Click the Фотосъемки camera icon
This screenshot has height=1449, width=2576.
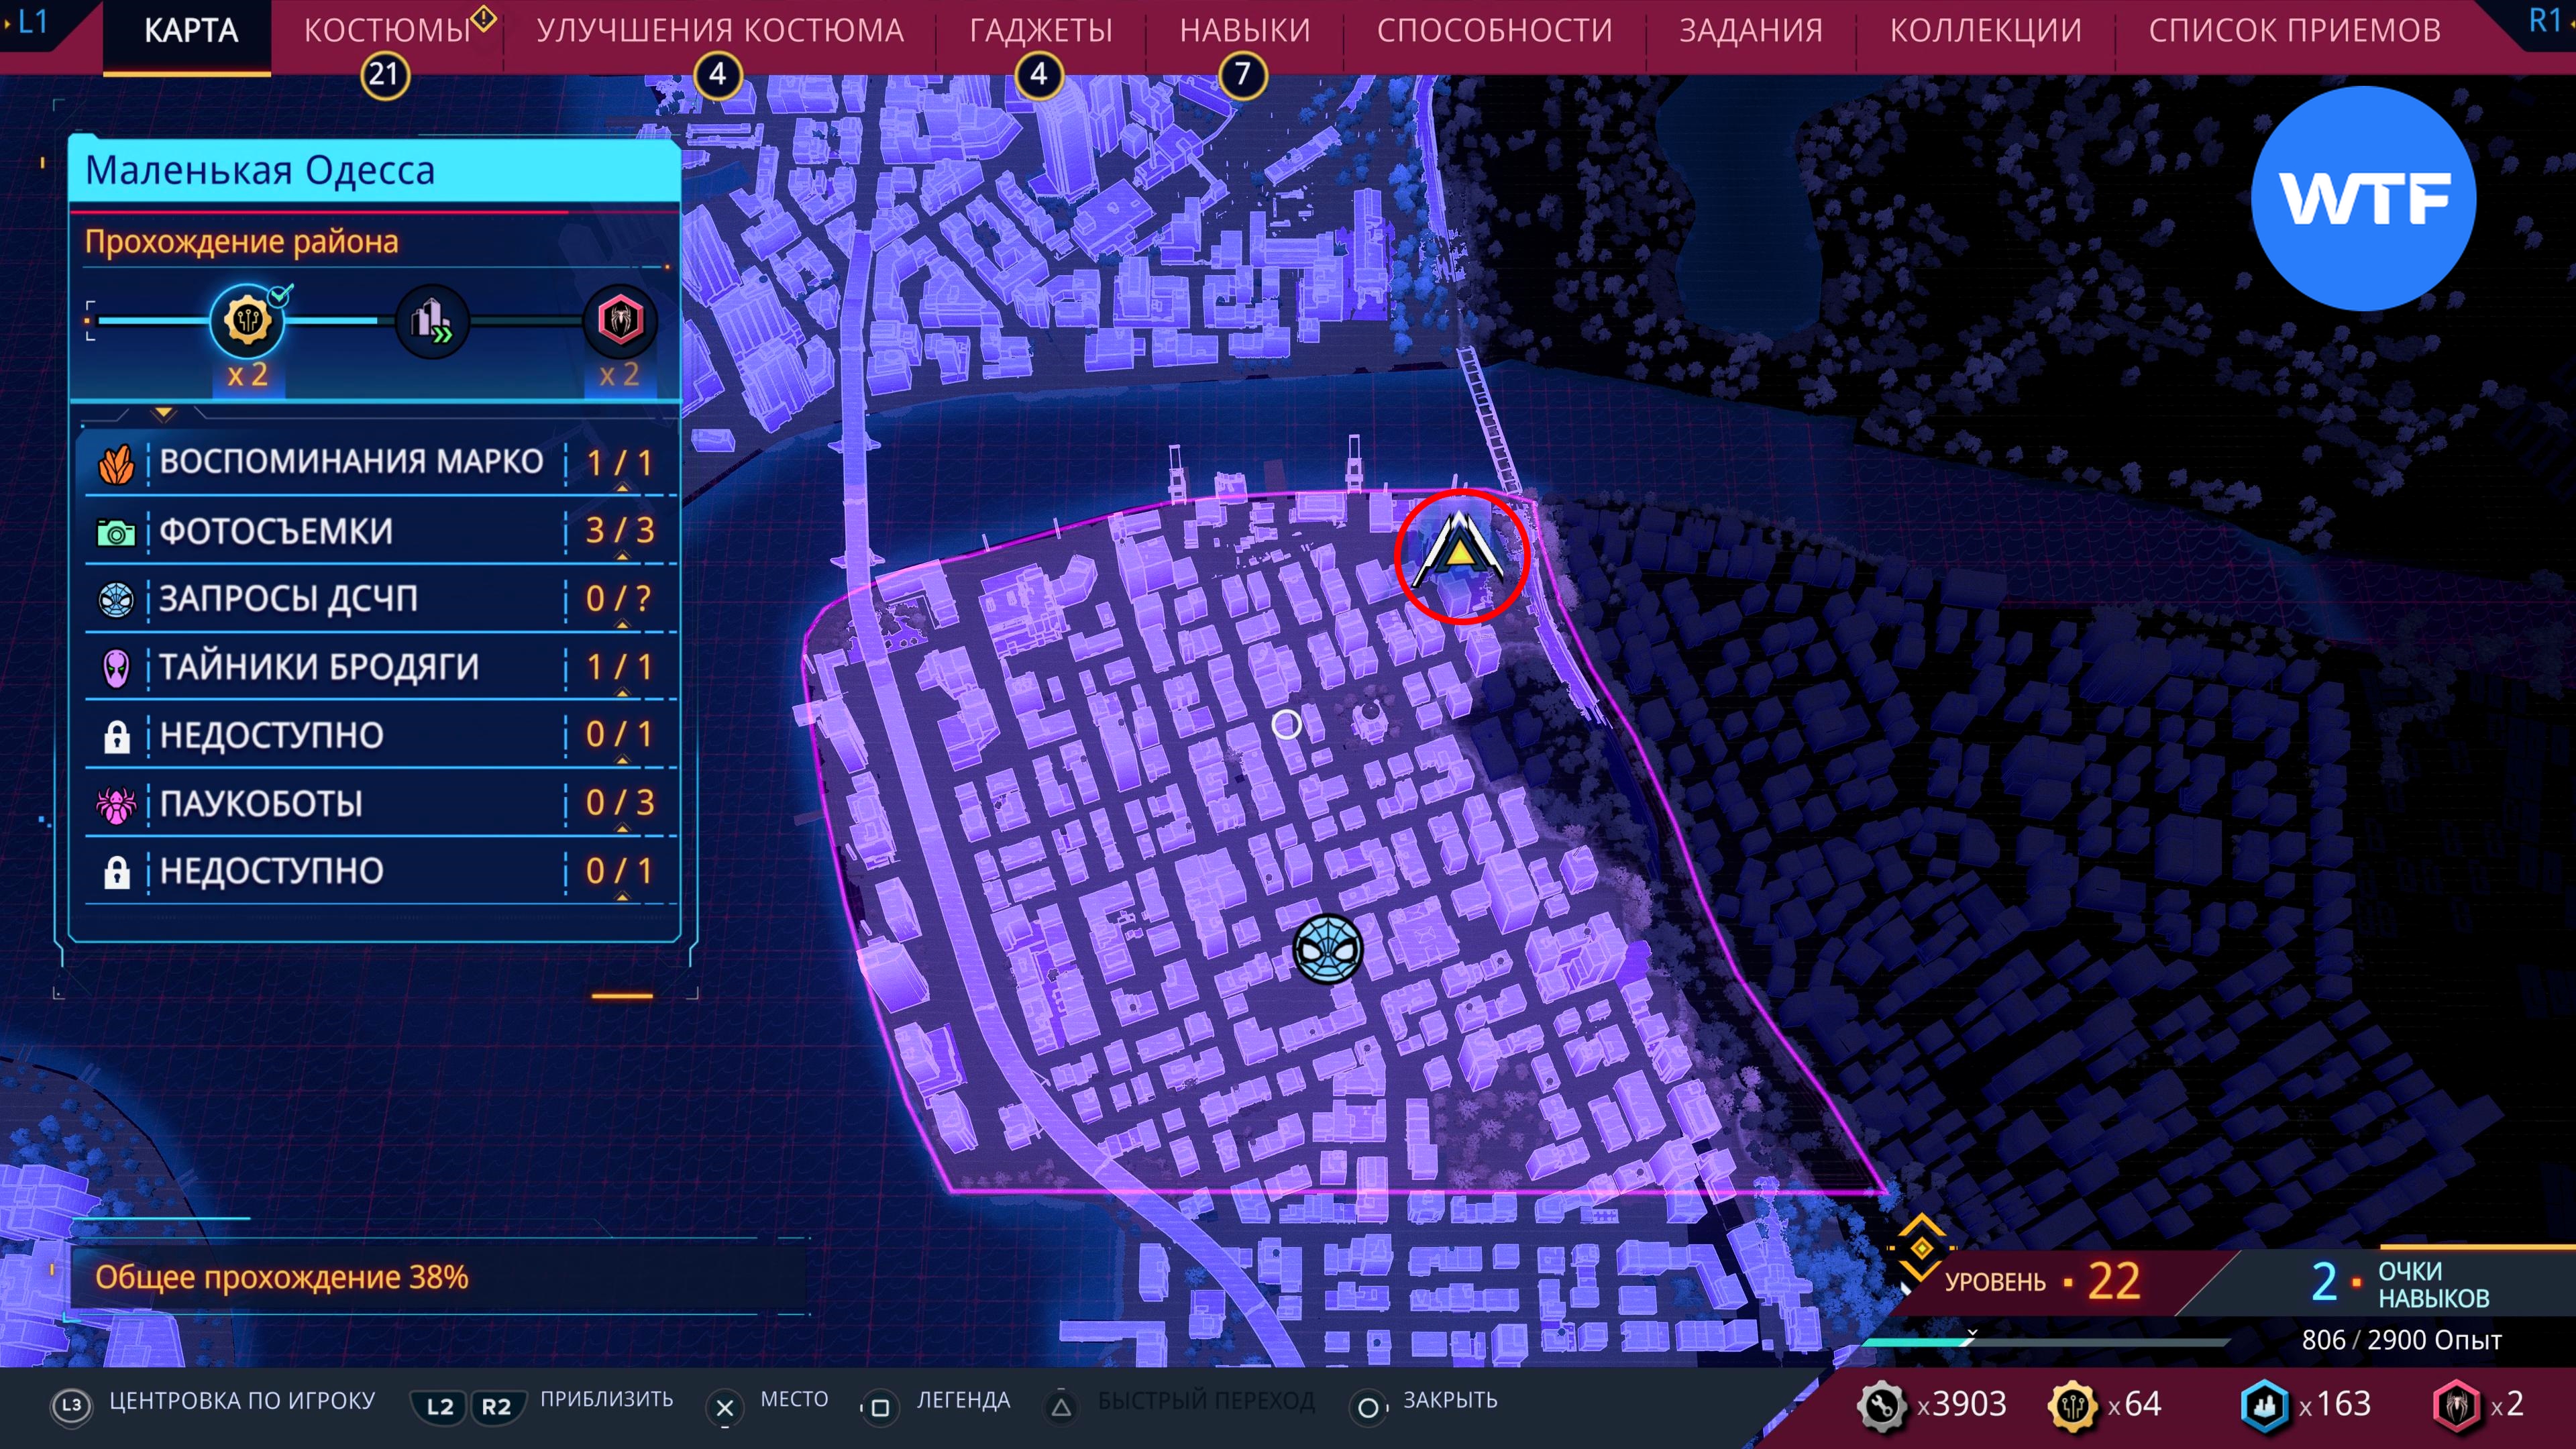[116, 532]
